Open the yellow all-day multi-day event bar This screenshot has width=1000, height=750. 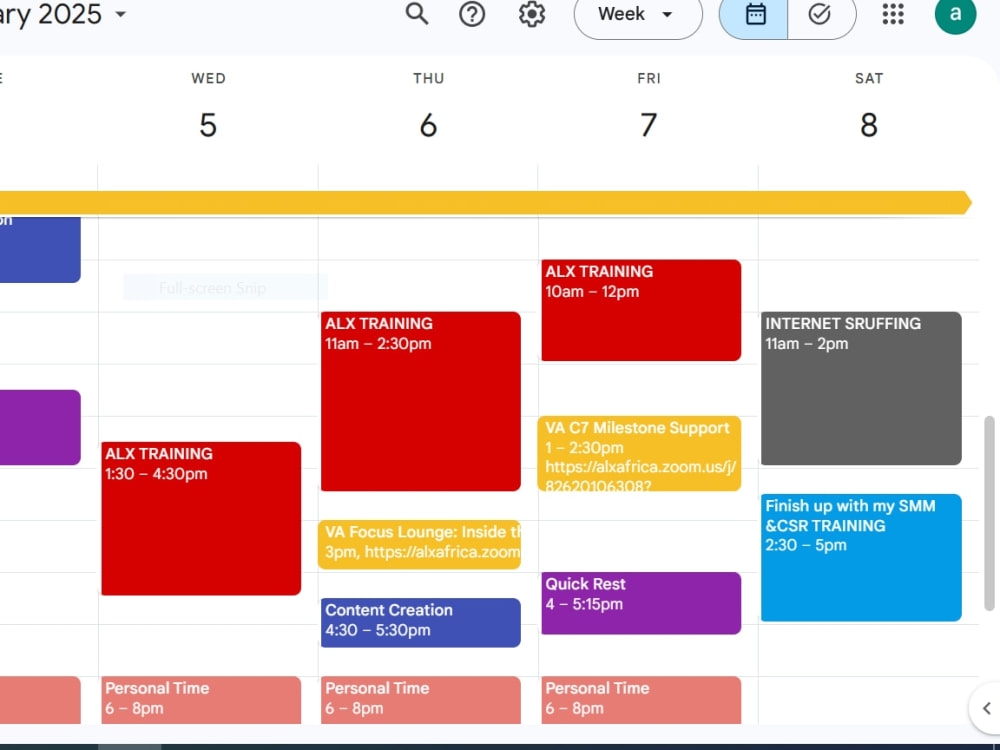pos(485,203)
